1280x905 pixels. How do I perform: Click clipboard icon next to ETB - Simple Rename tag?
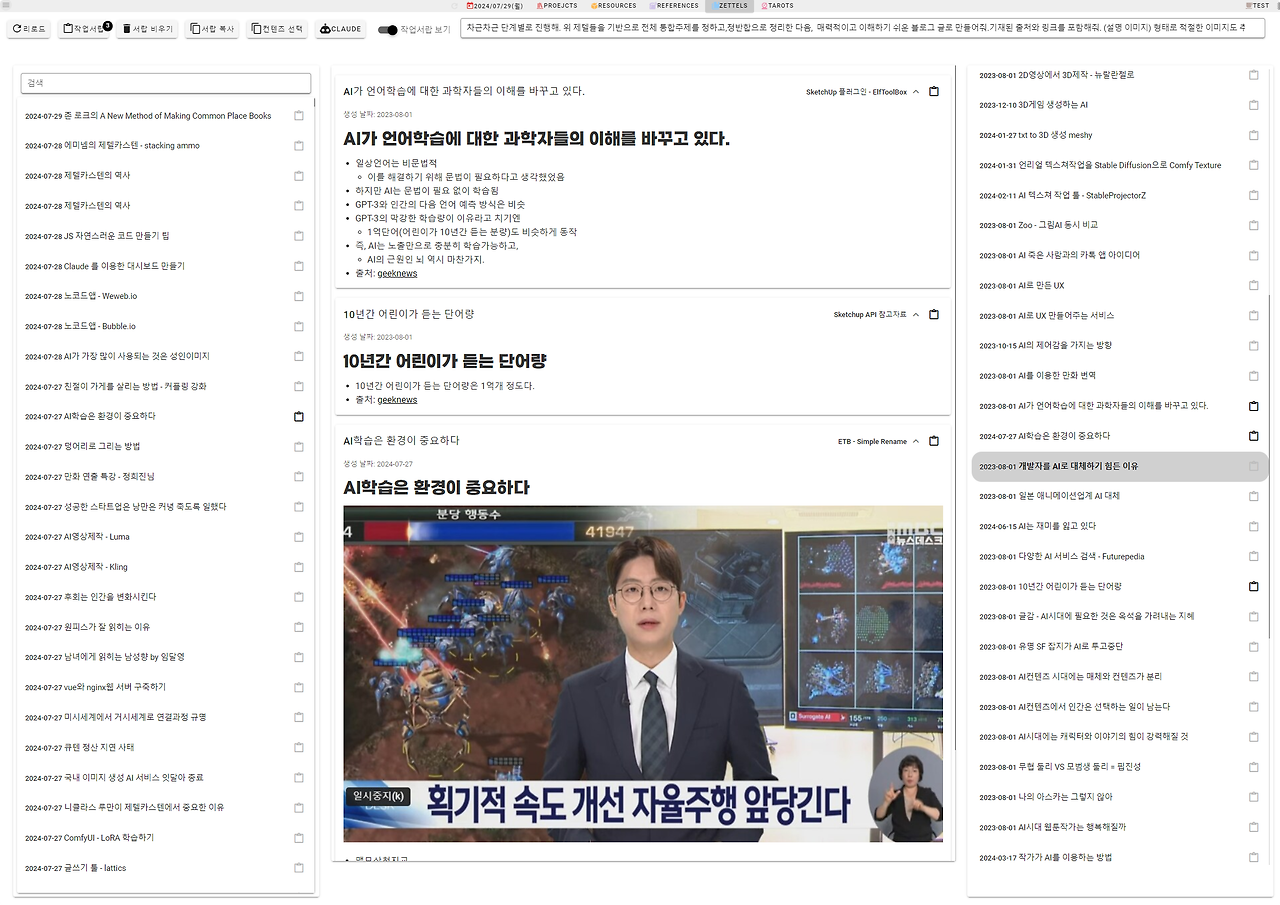click(x=934, y=441)
